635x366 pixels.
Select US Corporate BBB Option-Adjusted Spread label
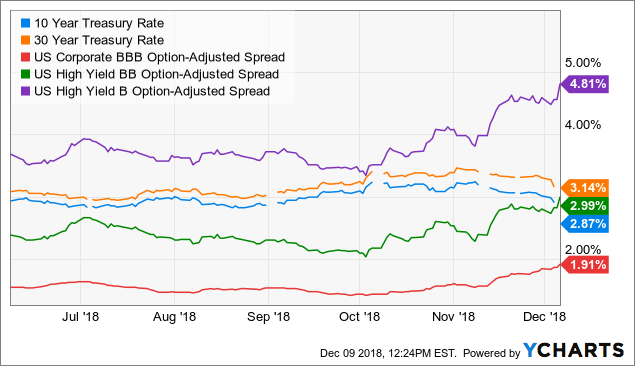pyautogui.click(x=160, y=57)
